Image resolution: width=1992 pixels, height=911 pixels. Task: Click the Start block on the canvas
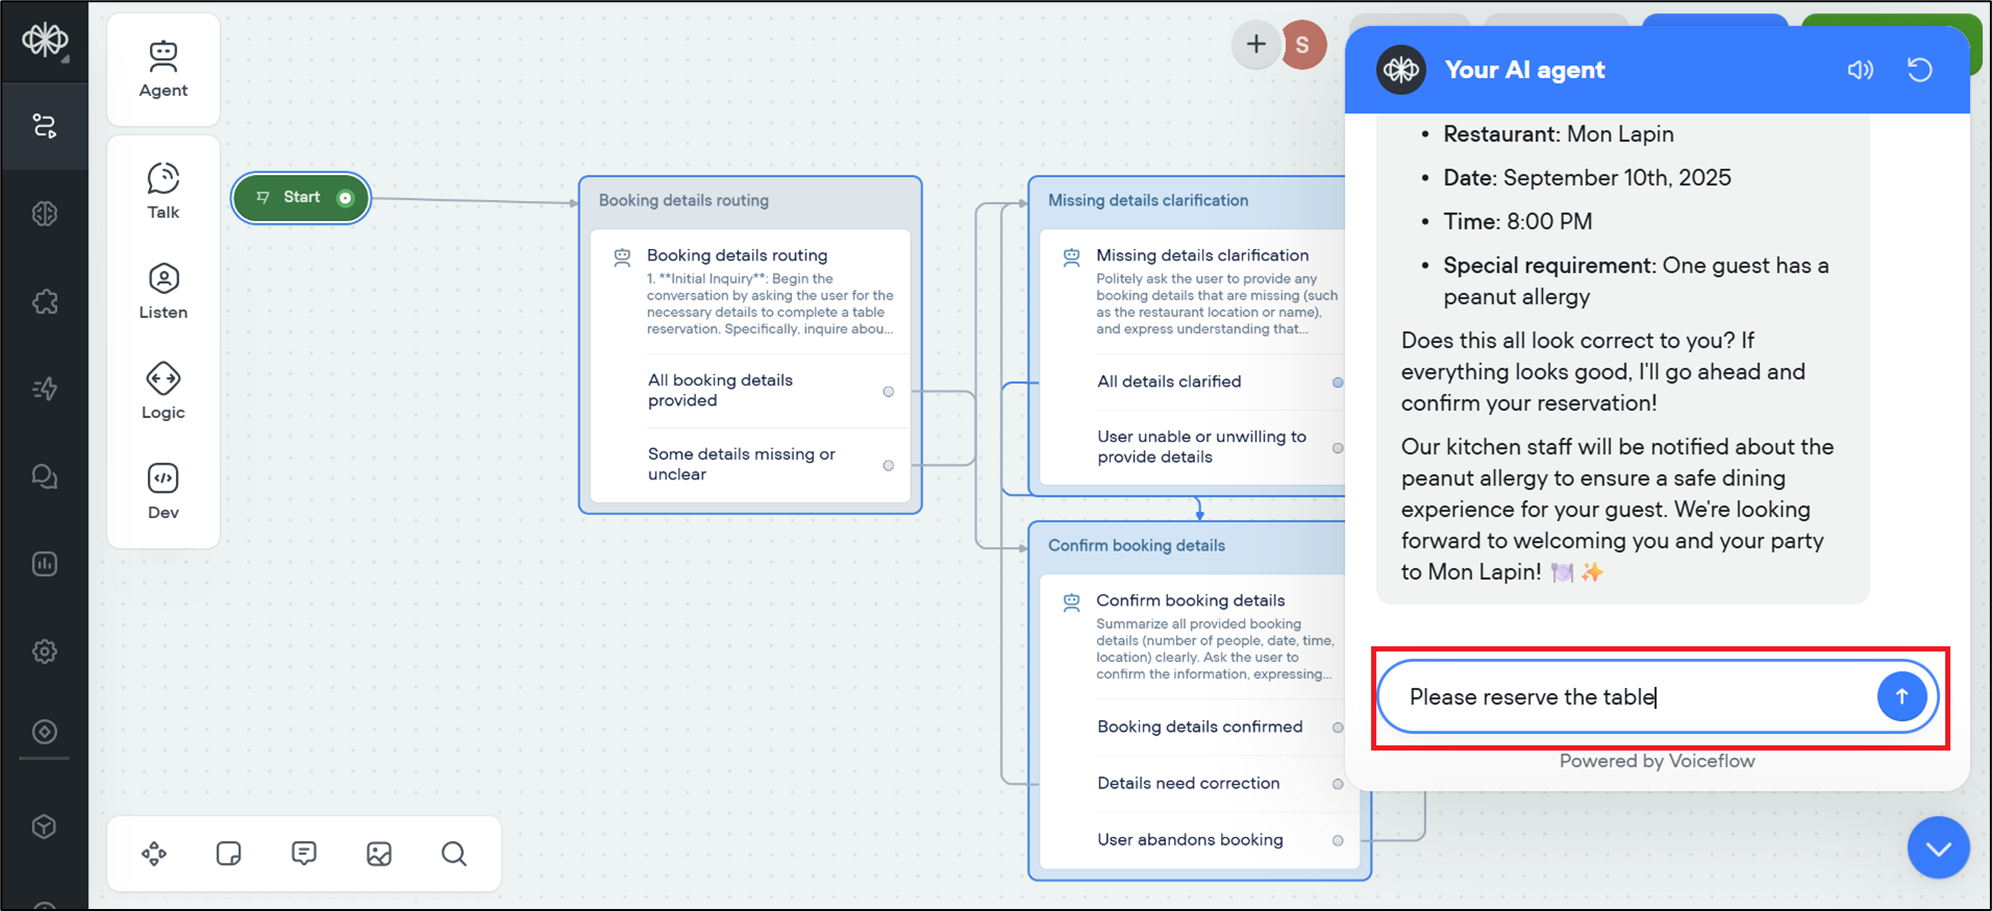pyautogui.click(x=301, y=198)
